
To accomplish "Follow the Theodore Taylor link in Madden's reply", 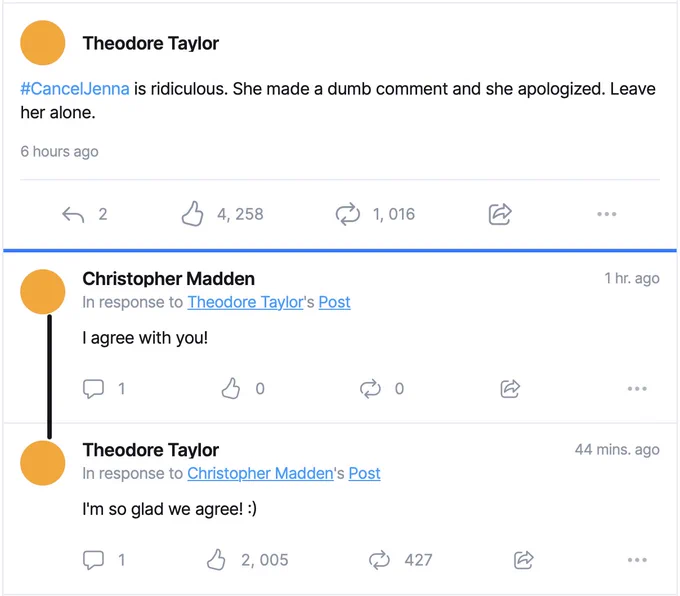I will (245, 302).
